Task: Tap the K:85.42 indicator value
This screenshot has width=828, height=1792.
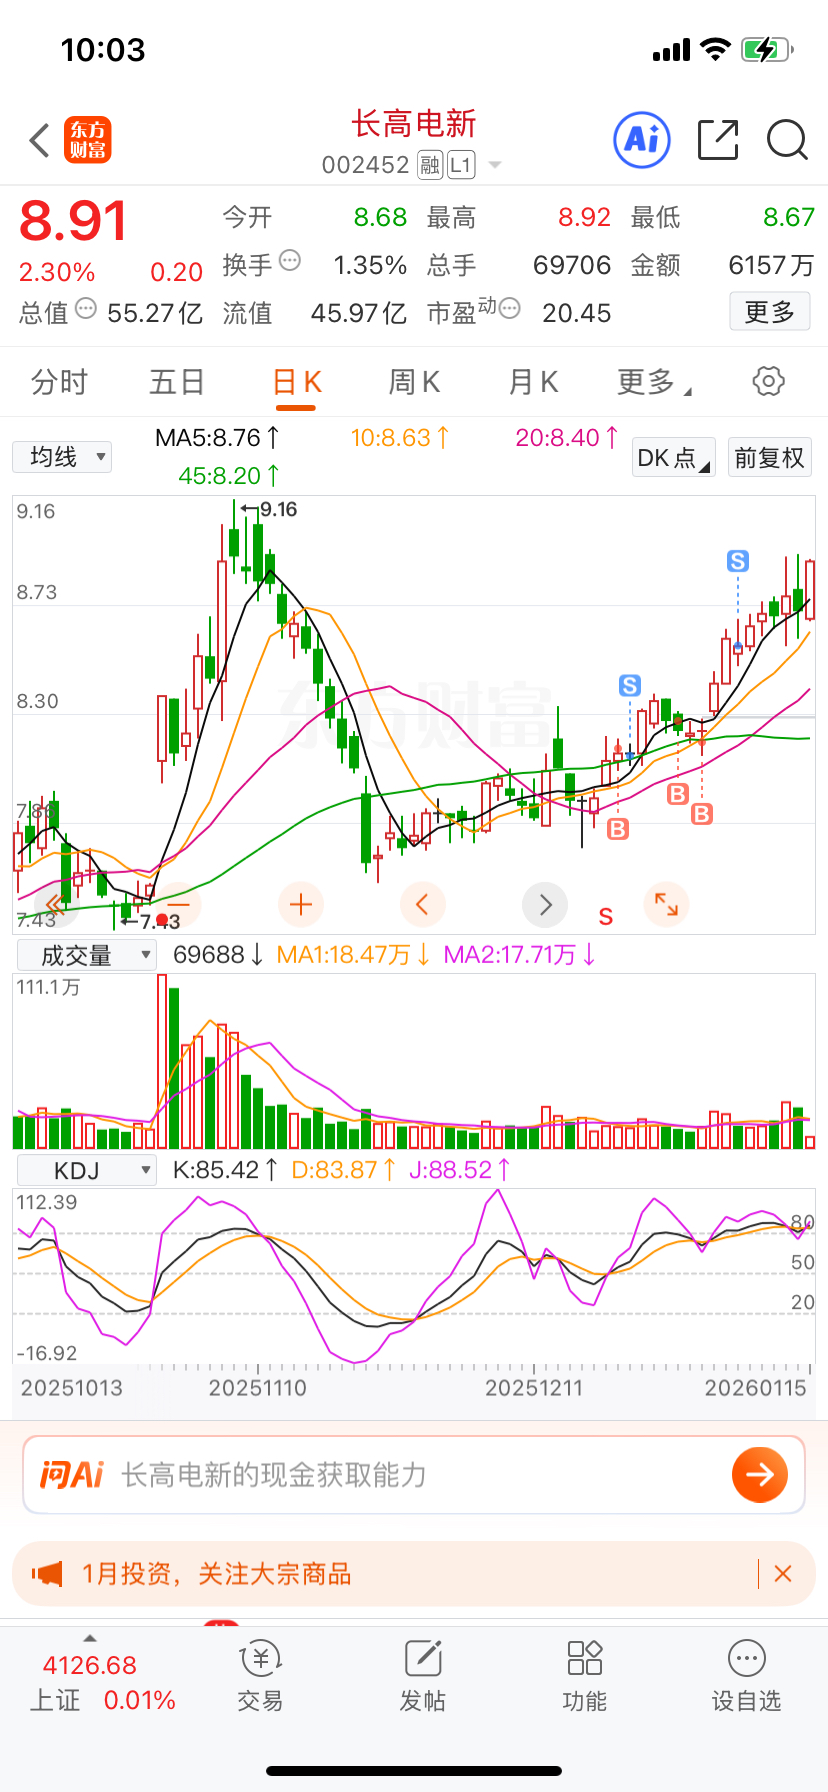Action: point(225,1169)
